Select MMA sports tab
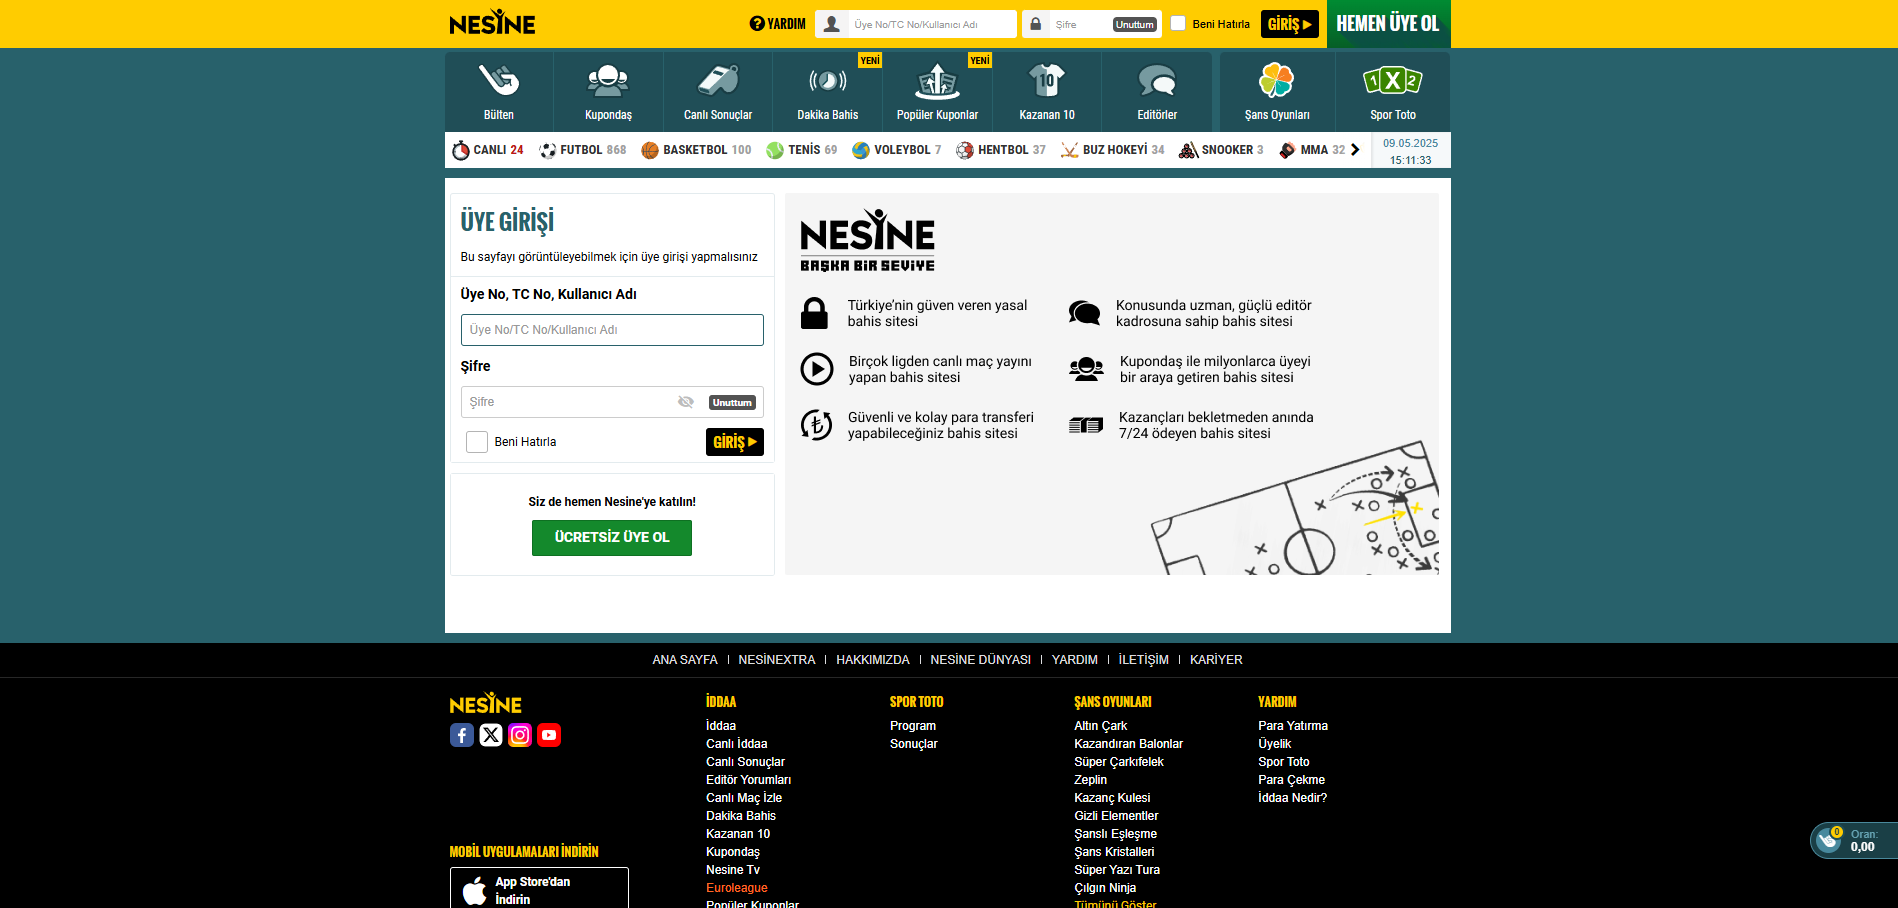Screen dimensions: 1898x908 [1312, 150]
